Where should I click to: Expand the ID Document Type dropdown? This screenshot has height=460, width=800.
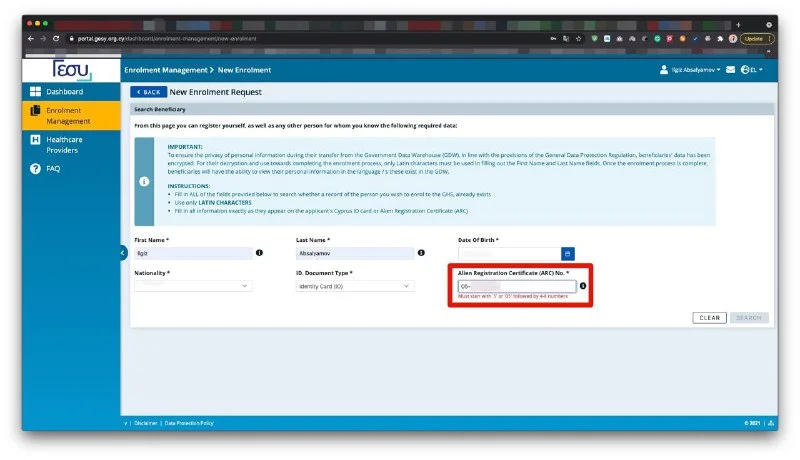tap(355, 286)
